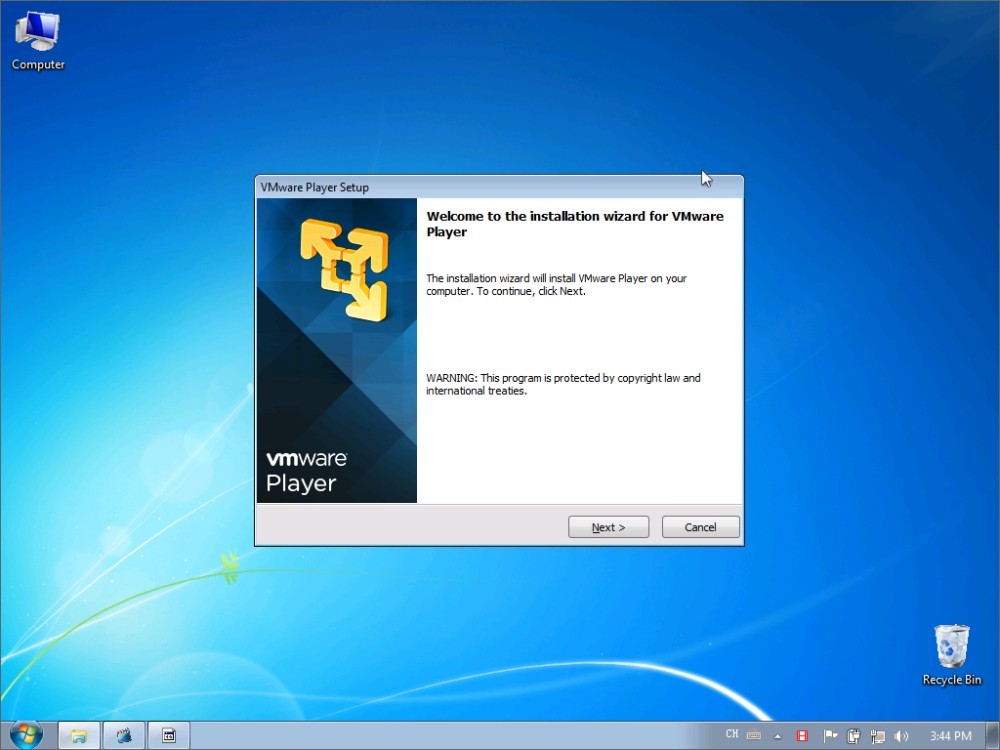Open the Computer desktop icon
Screen dimensions: 1000x750
[38, 42]
